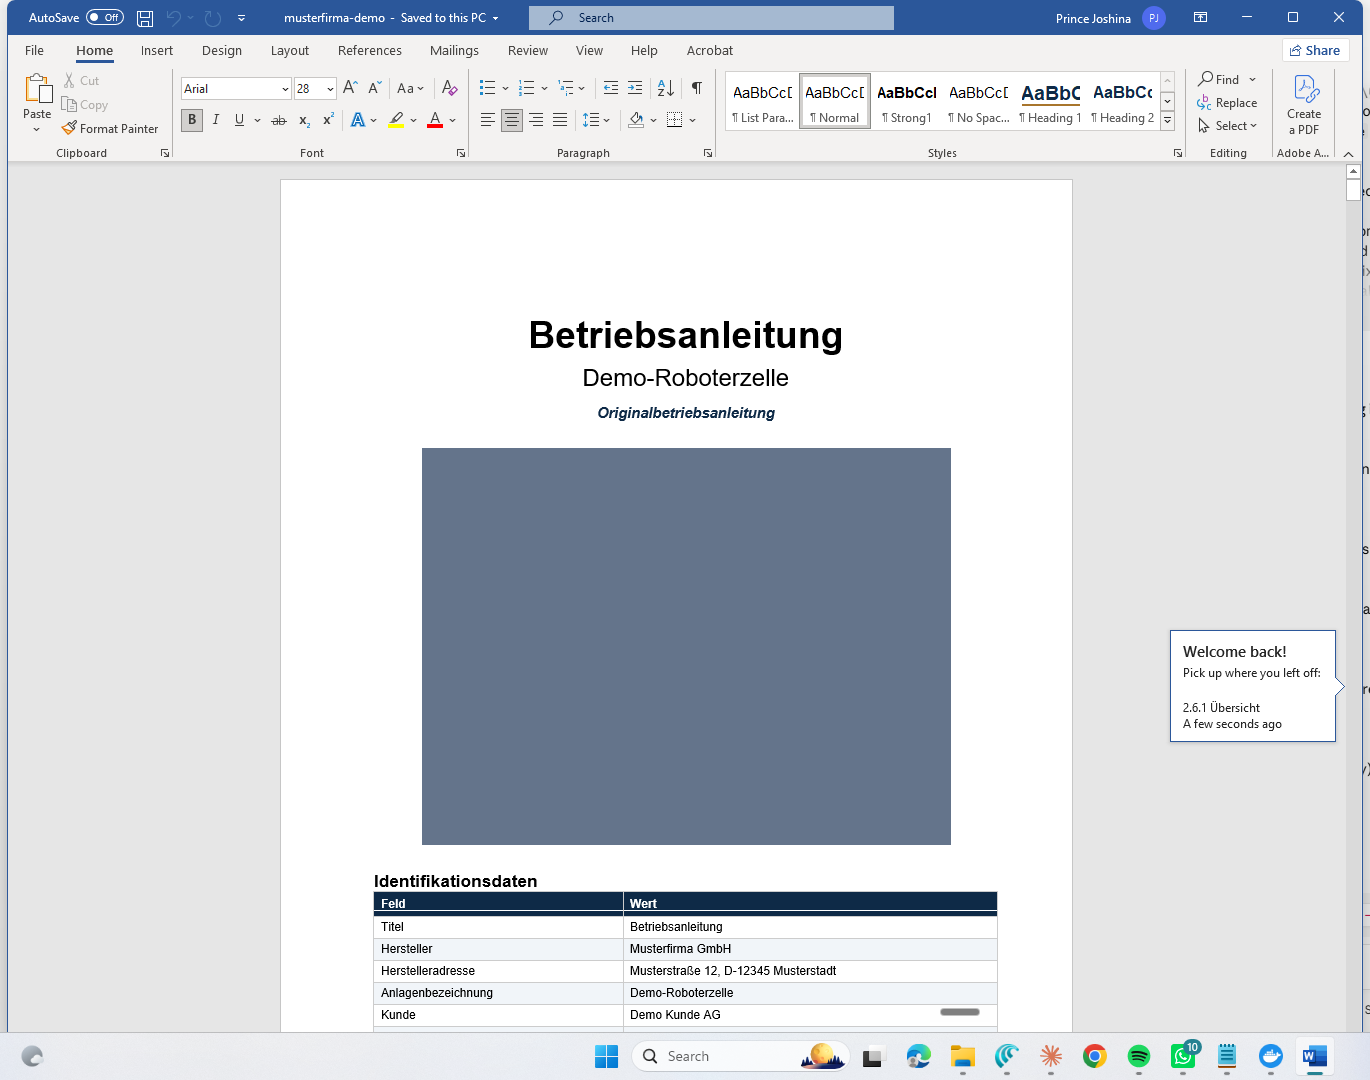Image resolution: width=1370 pixels, height=1080 pixels.
Task: Toggle center alignment
Action: [x=512, y=120]
